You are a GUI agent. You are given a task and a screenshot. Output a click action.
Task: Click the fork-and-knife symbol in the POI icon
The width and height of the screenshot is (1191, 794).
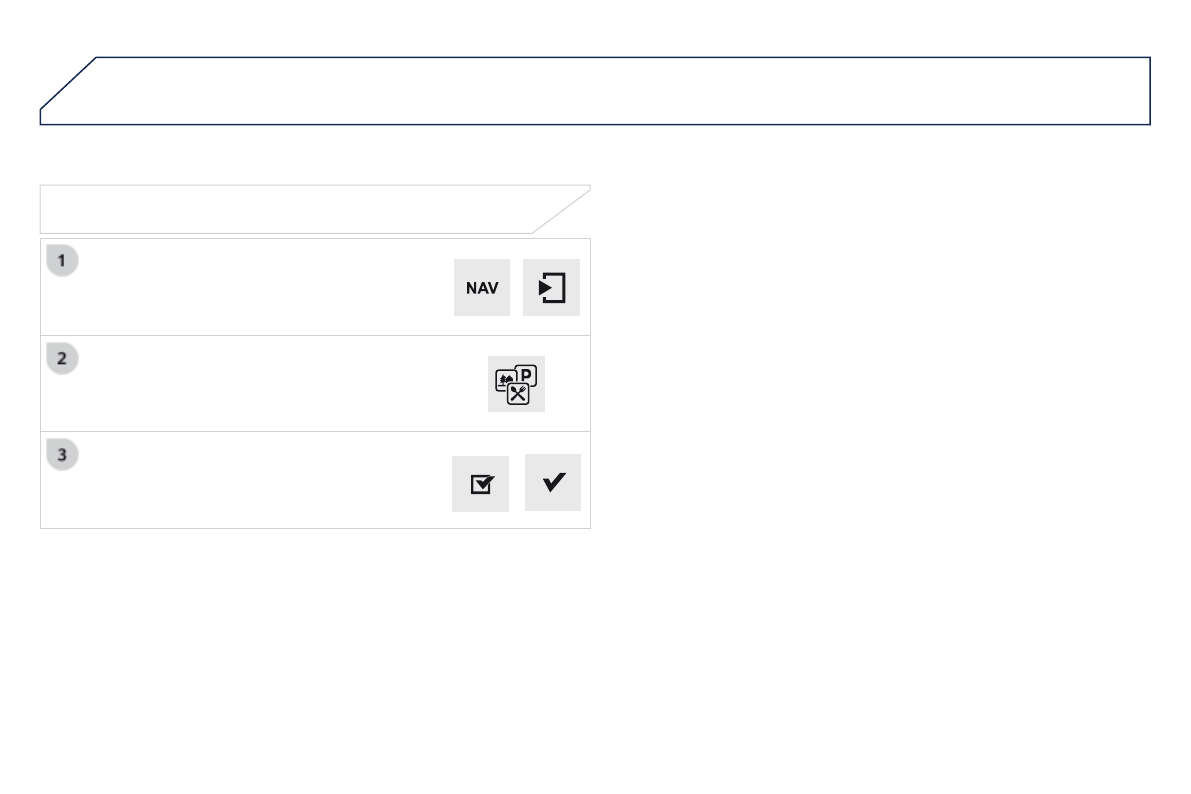pos(518,393)
